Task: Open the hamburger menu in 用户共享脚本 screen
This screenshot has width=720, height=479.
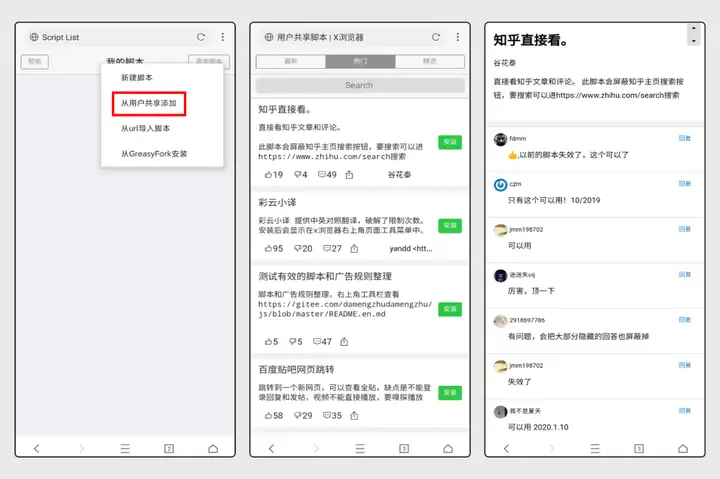Action: 360,448
